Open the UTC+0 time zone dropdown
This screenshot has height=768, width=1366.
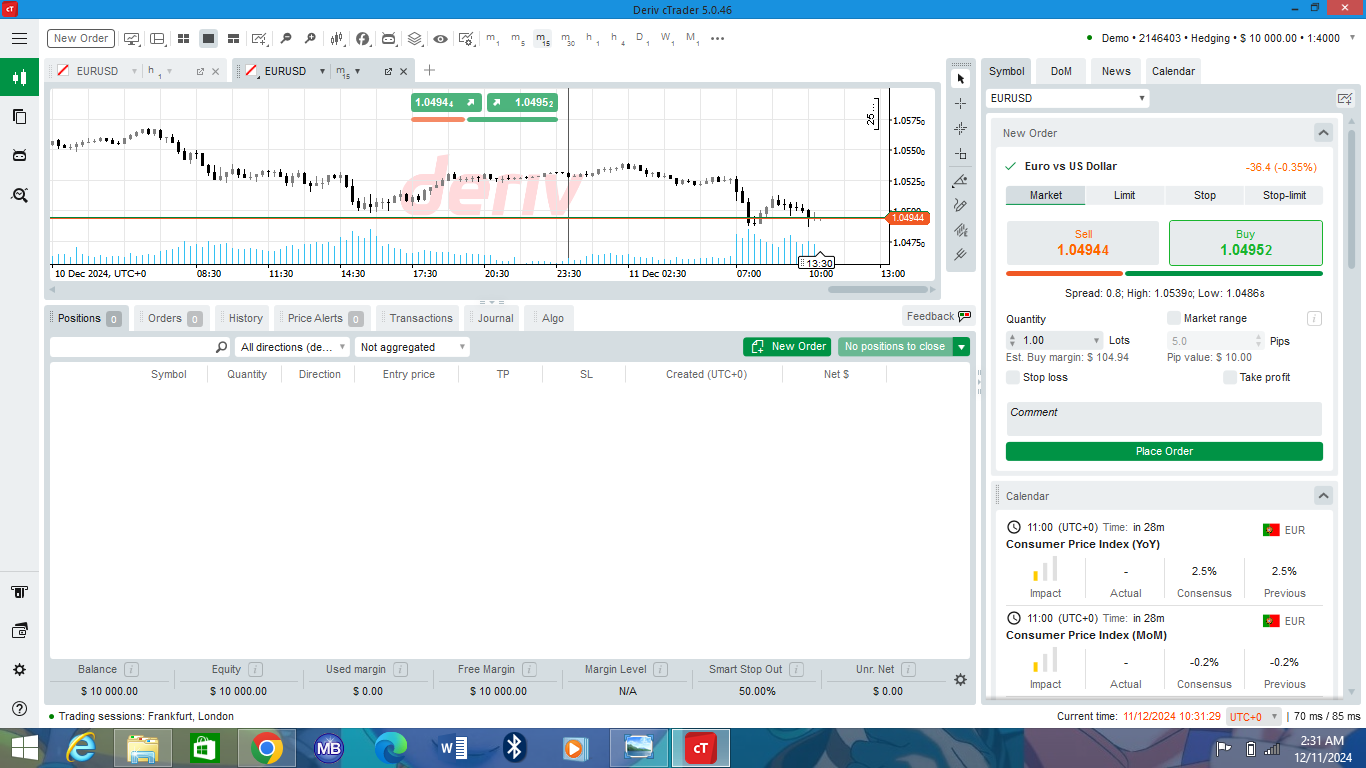(1254, 716)
